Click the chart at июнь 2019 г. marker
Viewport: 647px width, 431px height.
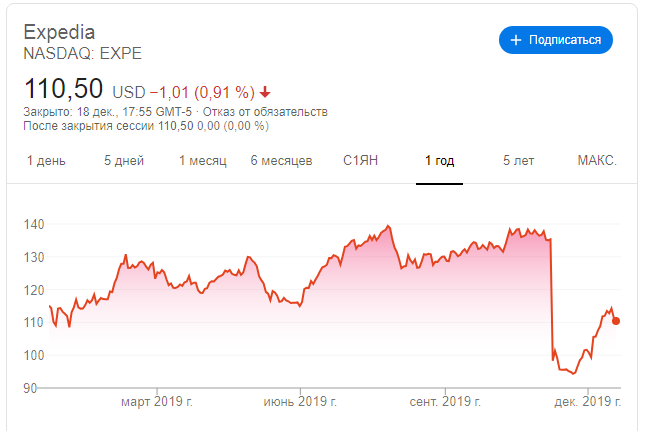pos(300,401)
